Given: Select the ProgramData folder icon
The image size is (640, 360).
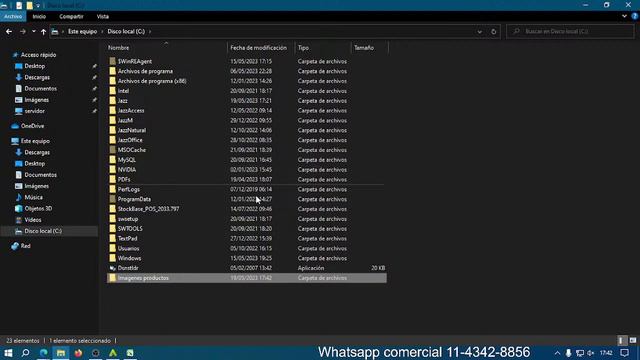Looking at the screenshot, I should [113, 199].
